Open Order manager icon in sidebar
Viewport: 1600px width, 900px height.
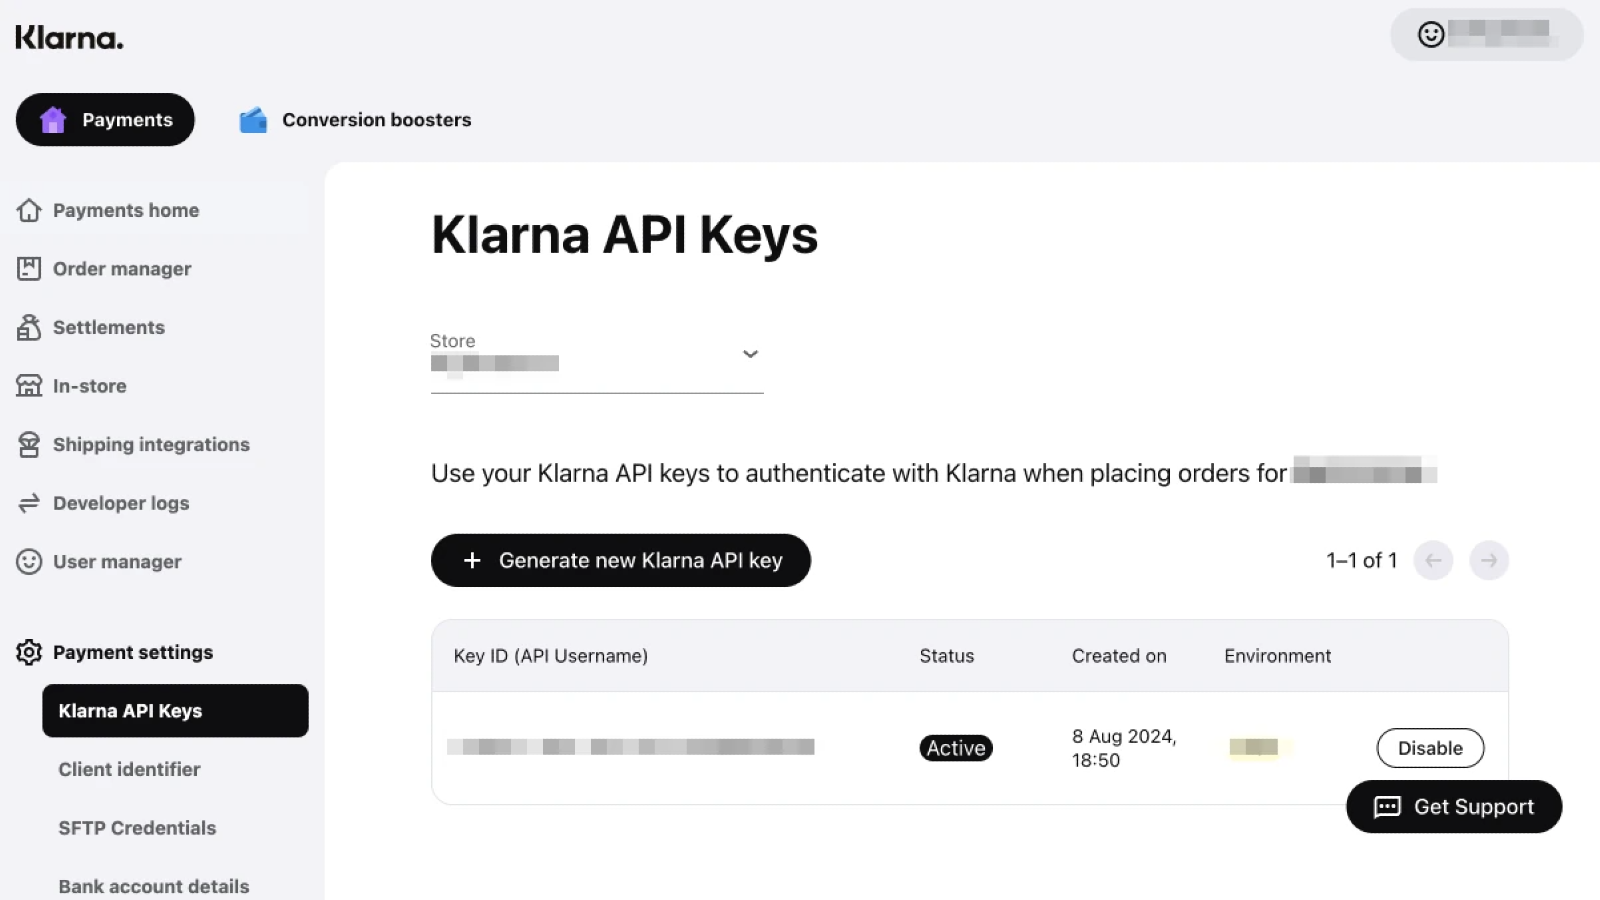[29, 269]
